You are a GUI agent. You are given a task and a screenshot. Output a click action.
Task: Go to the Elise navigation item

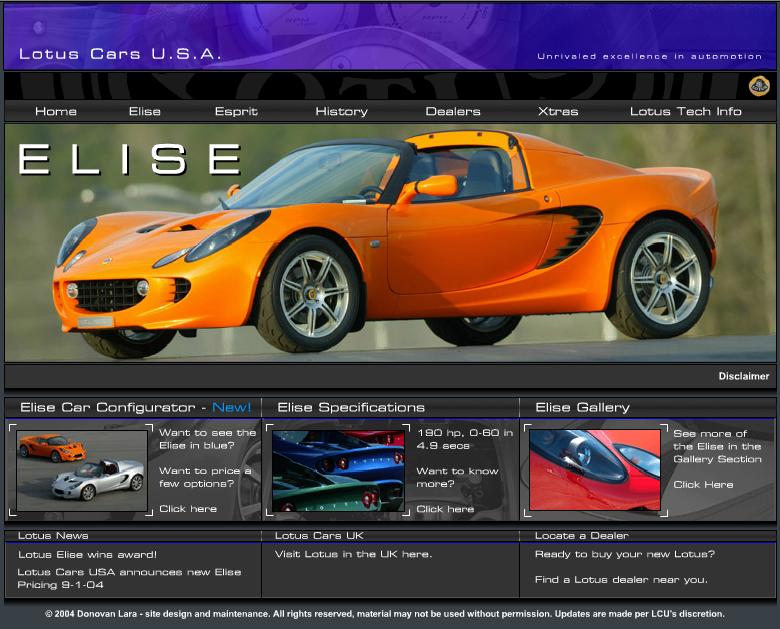[145, 111]
